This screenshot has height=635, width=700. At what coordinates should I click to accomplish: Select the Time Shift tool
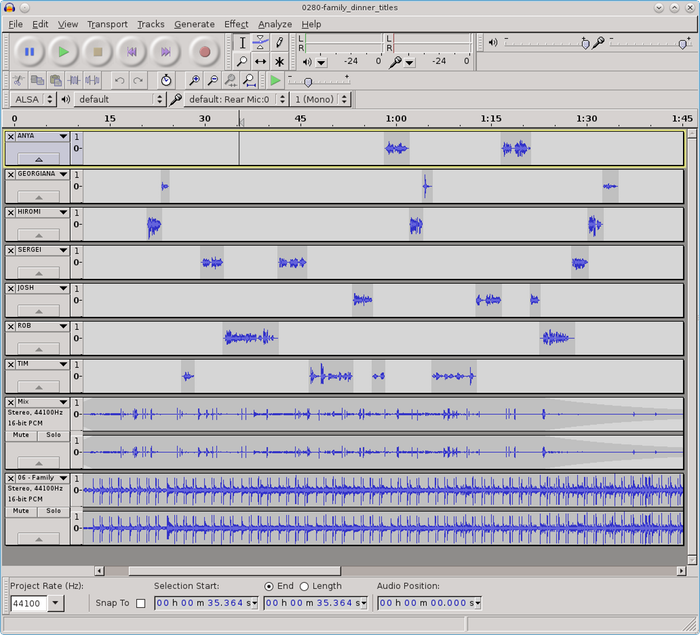260,61
